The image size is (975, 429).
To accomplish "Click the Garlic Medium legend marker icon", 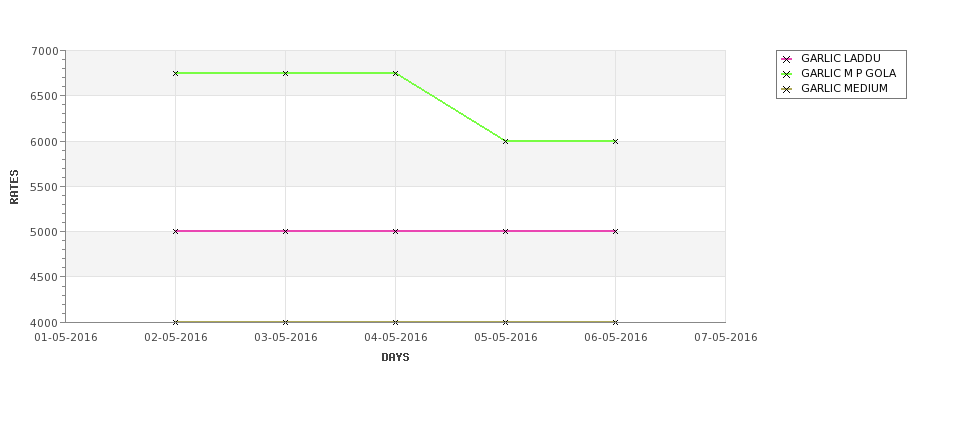I will click(x=786, y=89).
